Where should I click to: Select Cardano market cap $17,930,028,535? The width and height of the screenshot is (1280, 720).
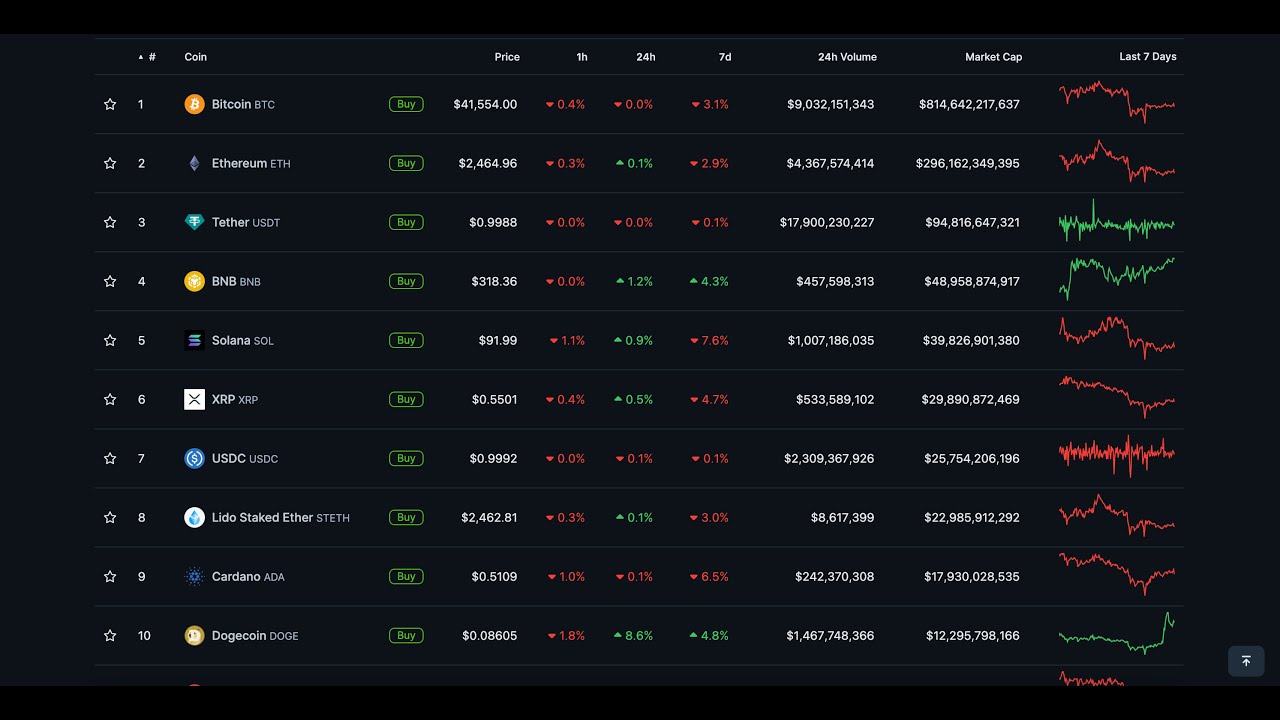972,576
